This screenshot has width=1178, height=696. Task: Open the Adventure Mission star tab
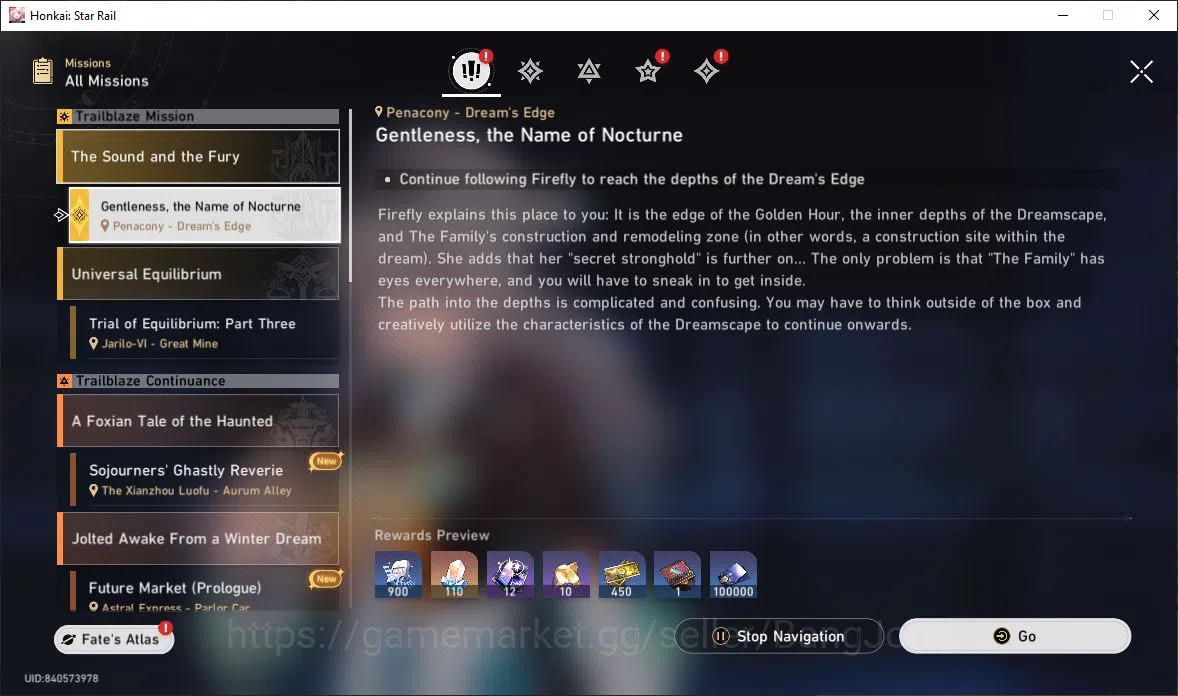click(648, 71)
